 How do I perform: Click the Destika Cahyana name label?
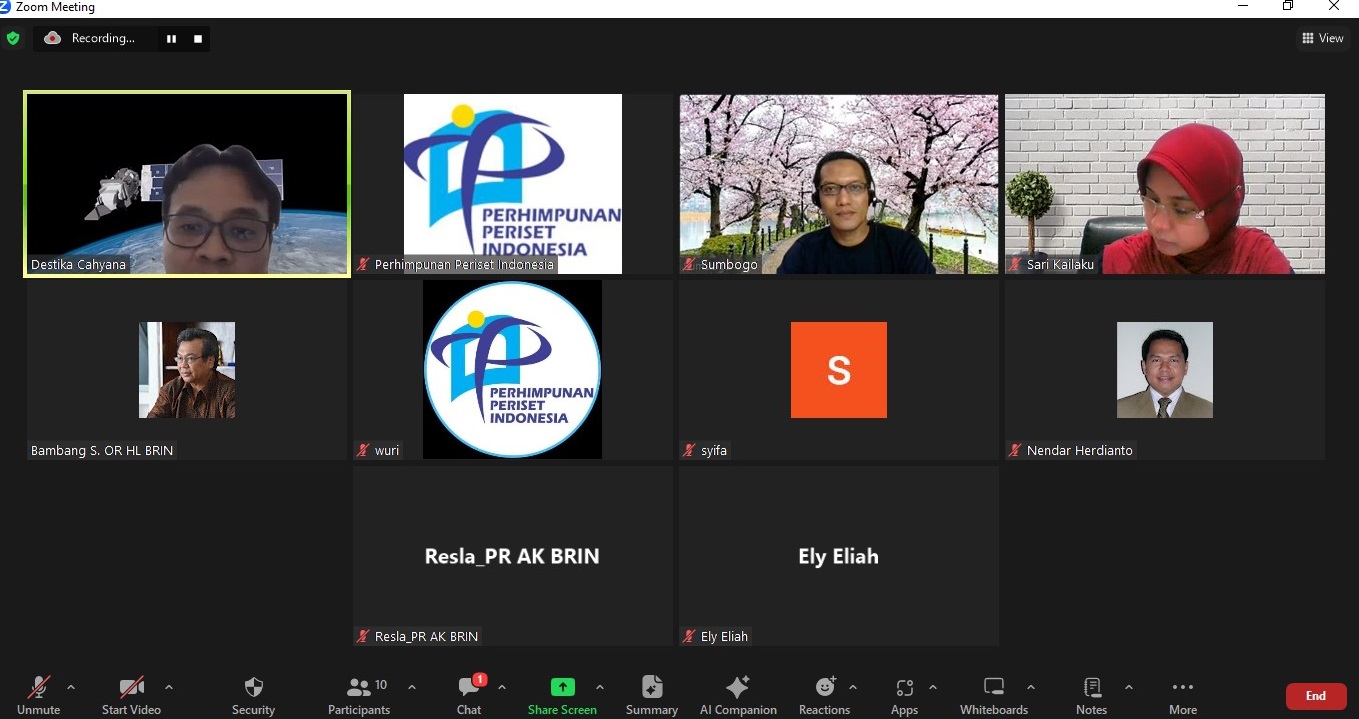(79, 265)
